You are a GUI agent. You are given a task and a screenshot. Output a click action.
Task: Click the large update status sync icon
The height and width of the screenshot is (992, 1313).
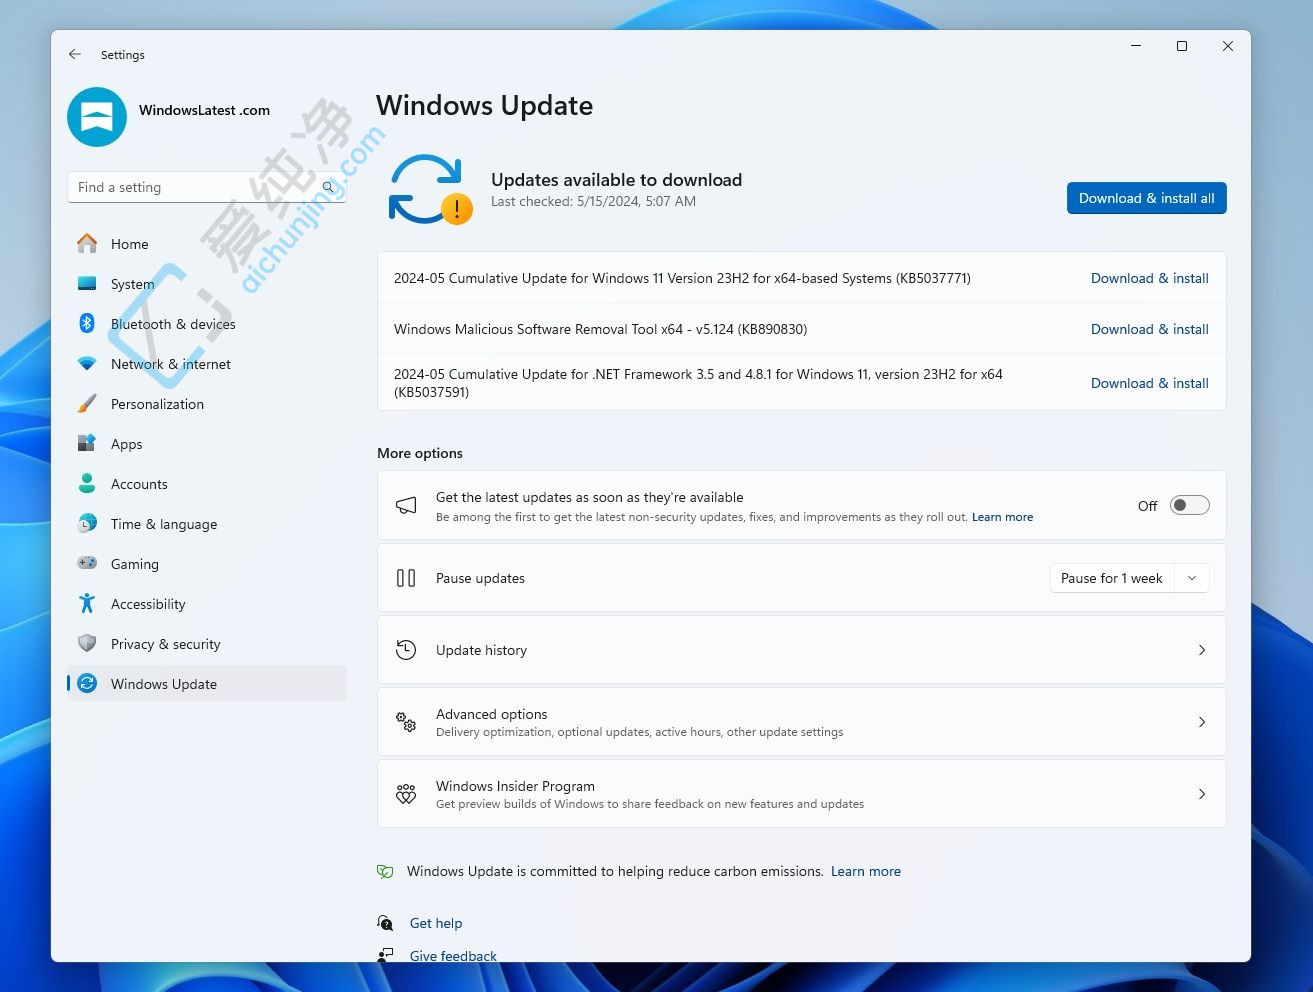tap(429, 189)
